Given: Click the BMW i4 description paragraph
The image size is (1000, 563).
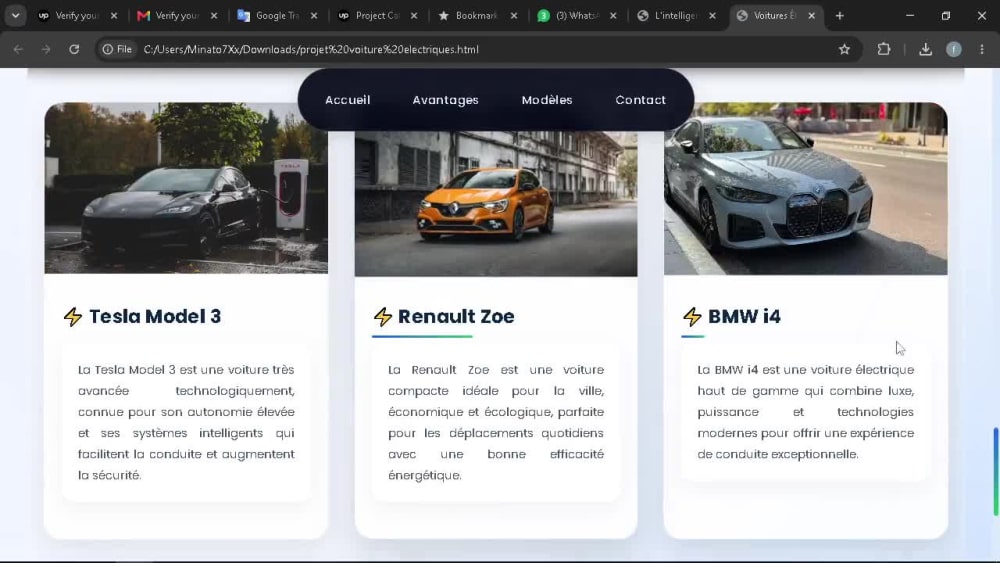Looking at the screenshot, I should click(x=805, y=412).
